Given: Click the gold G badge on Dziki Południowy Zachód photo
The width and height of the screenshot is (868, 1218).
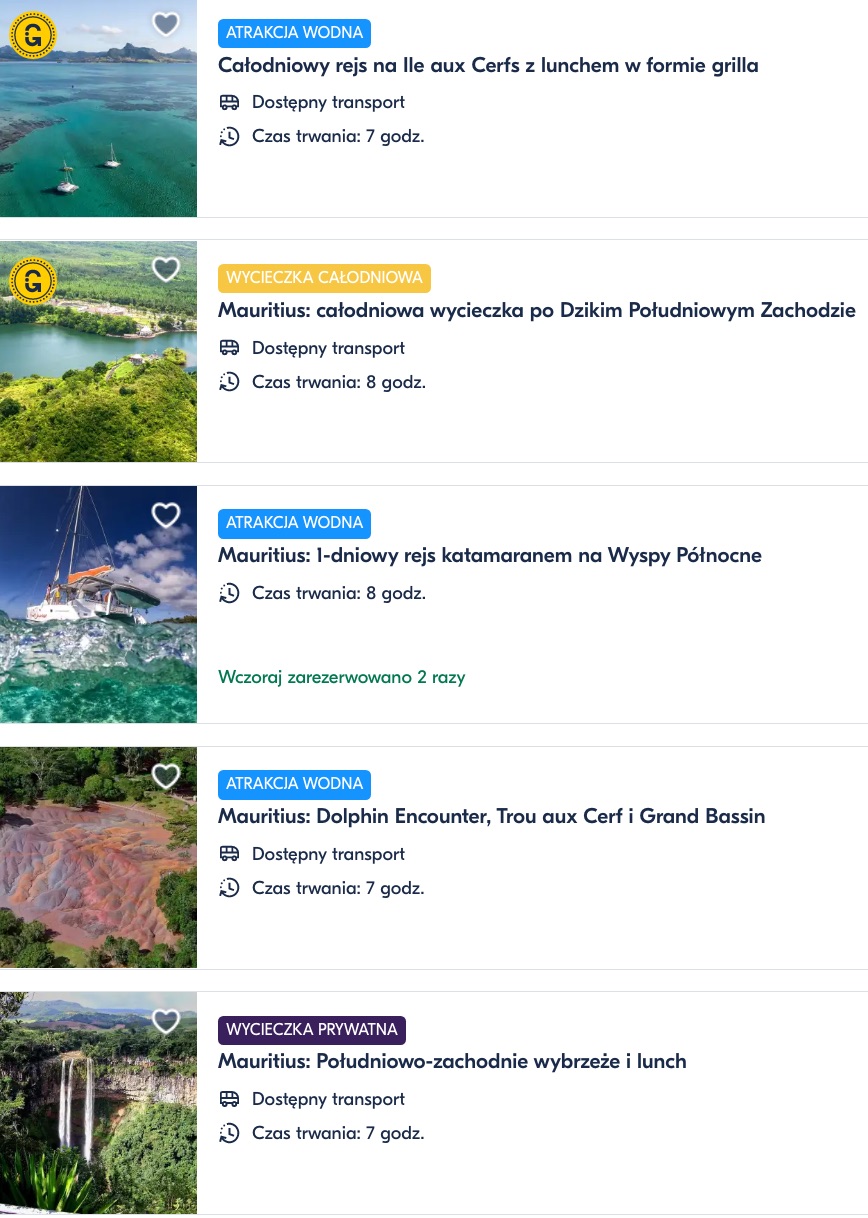Looking at the screenshot, I should pyautogui.click(x=33, y=281).
